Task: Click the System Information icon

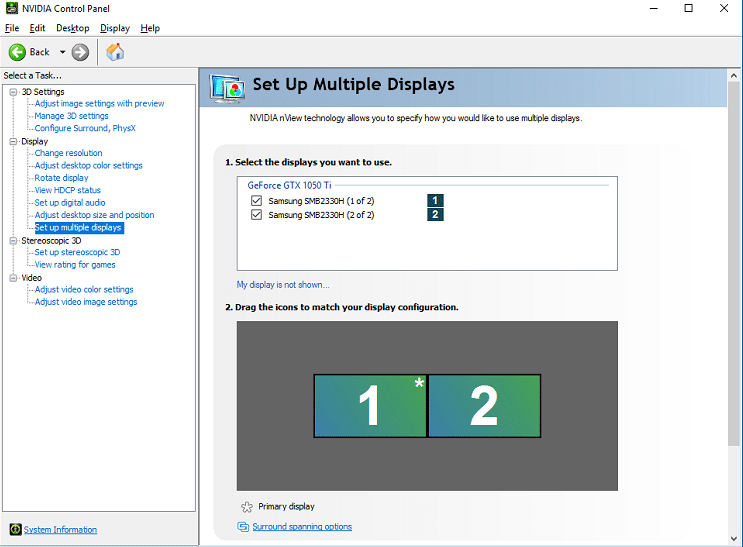Action: [15, 530]
